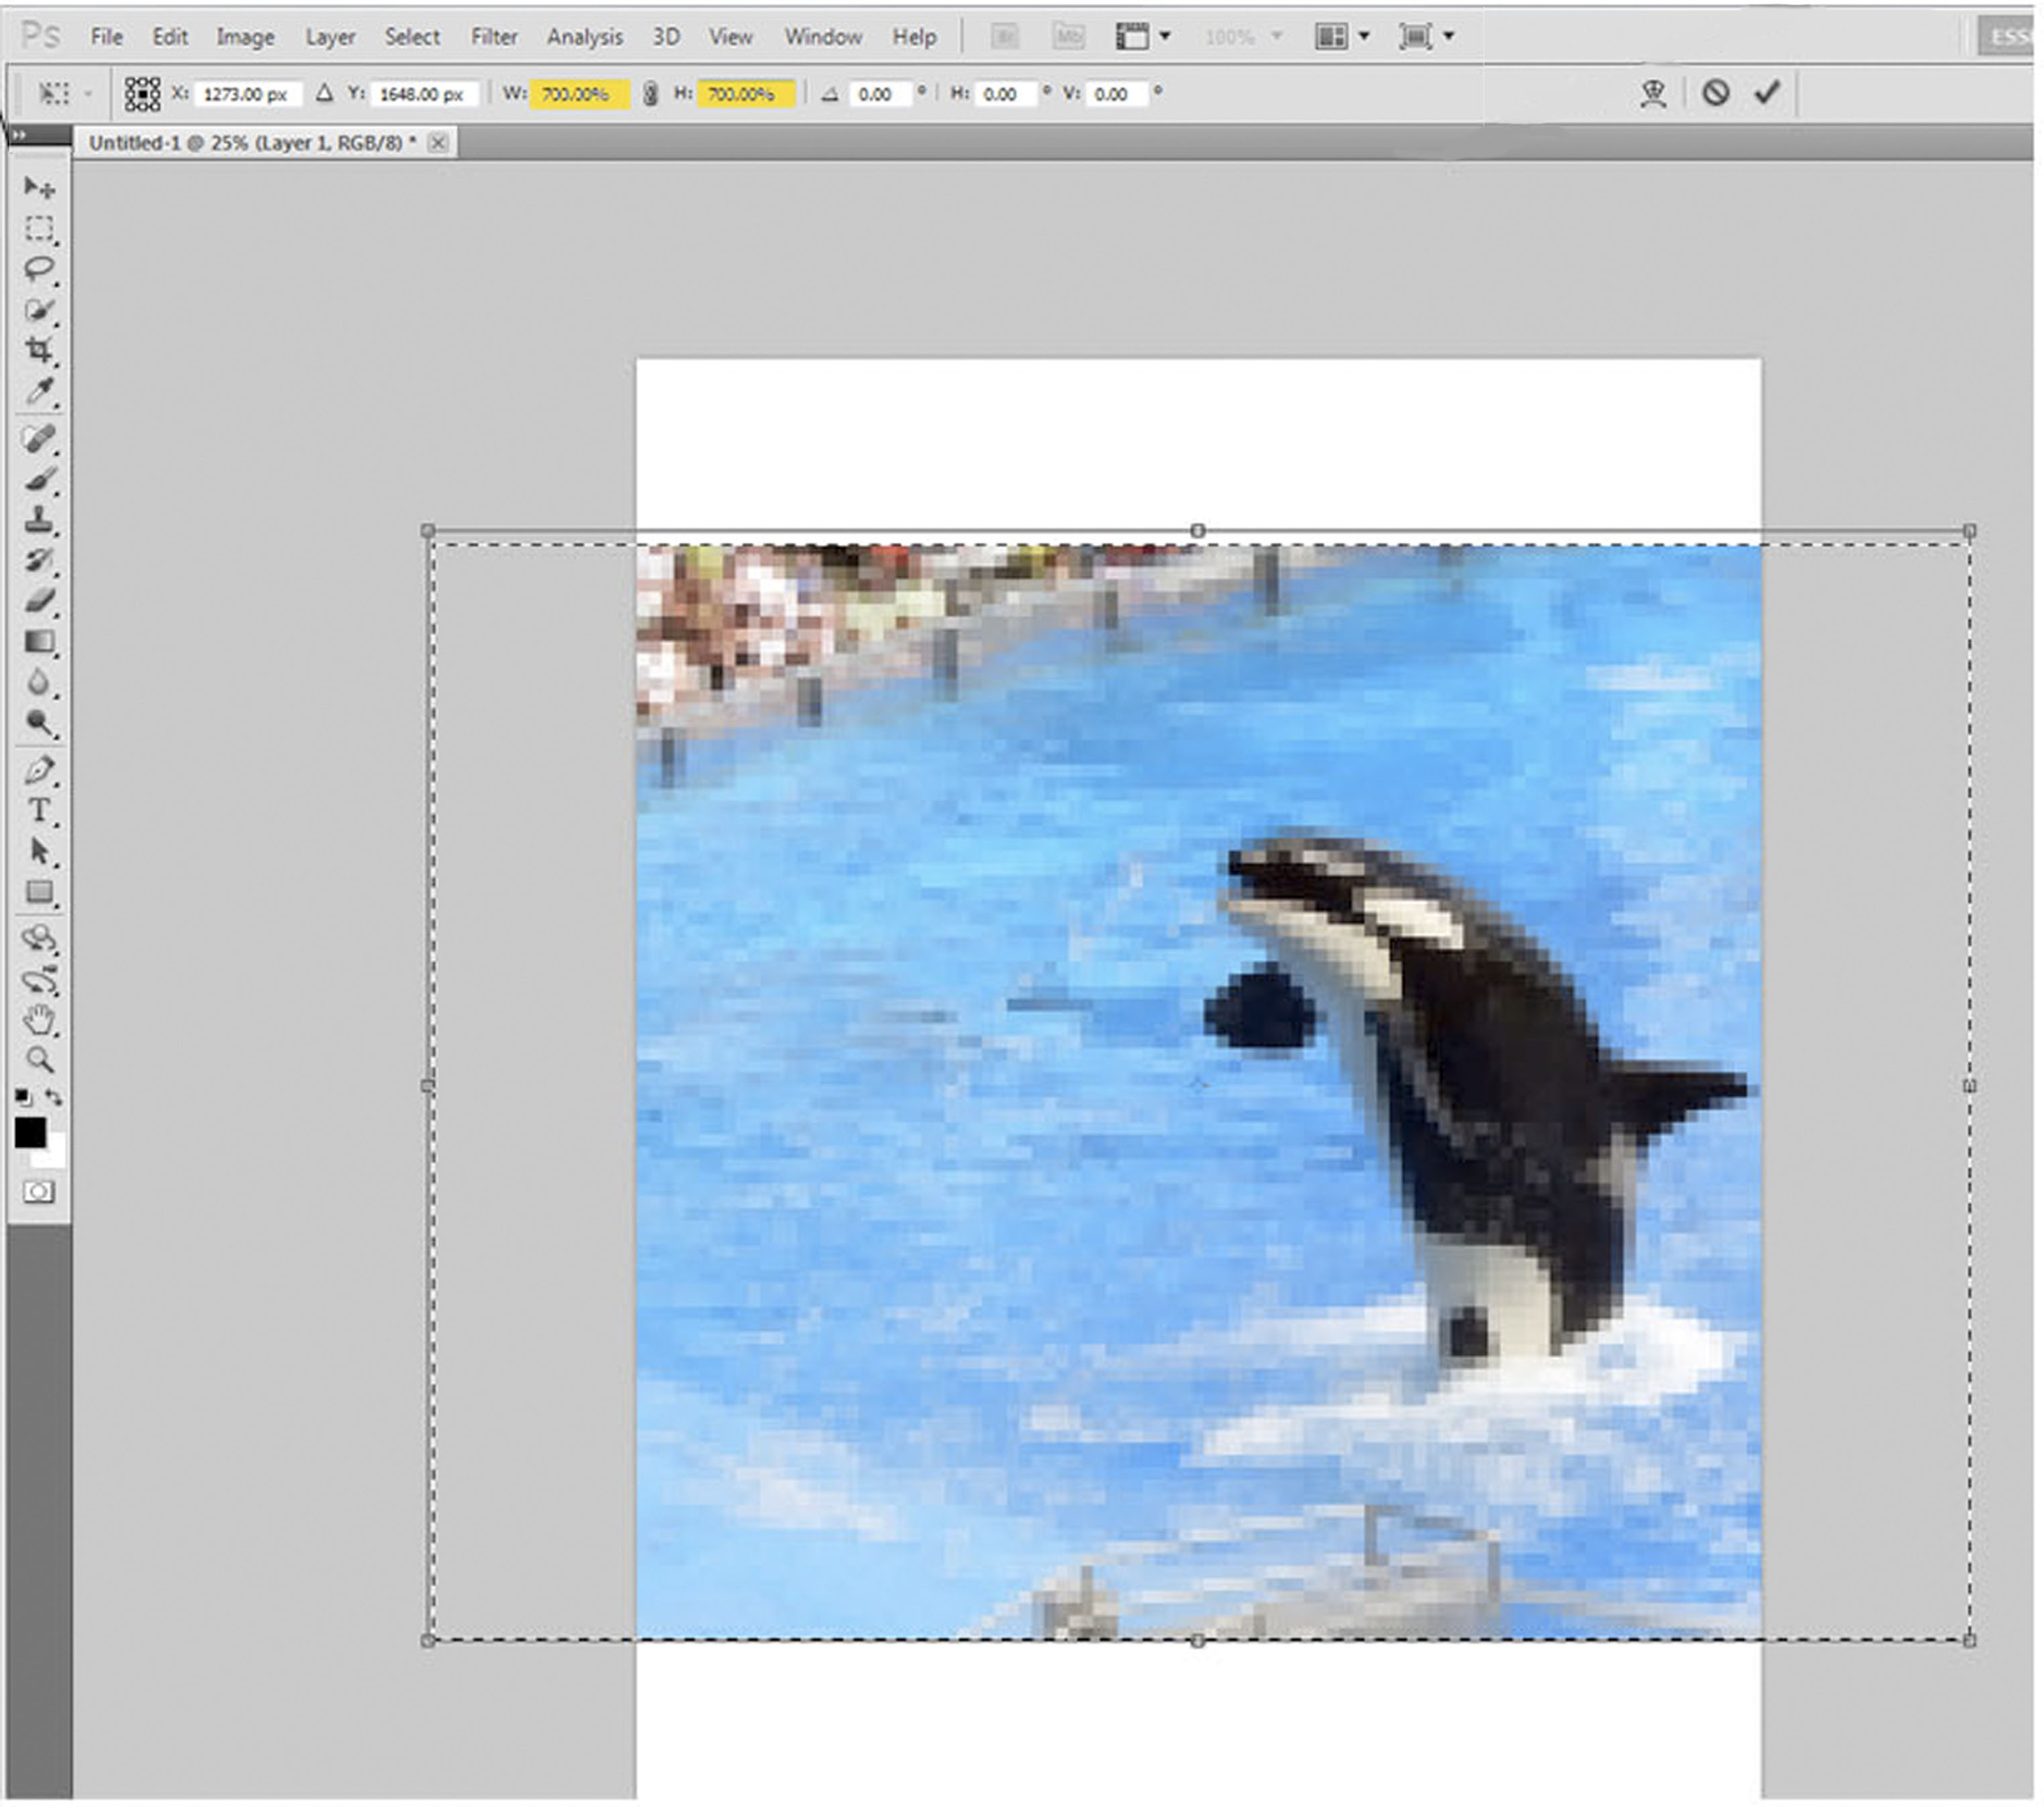The width and height of the screenshot is (2044, 1807).
Task: Open the Analysis menu
Action: pos(585,37)
